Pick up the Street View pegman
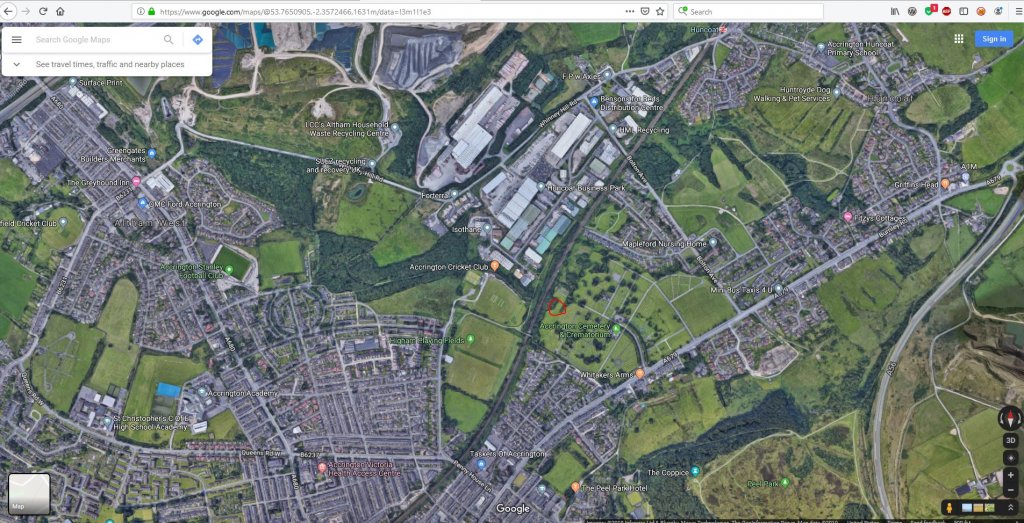1024x523 pixels. pyautogui.click(x=948, y=505)
